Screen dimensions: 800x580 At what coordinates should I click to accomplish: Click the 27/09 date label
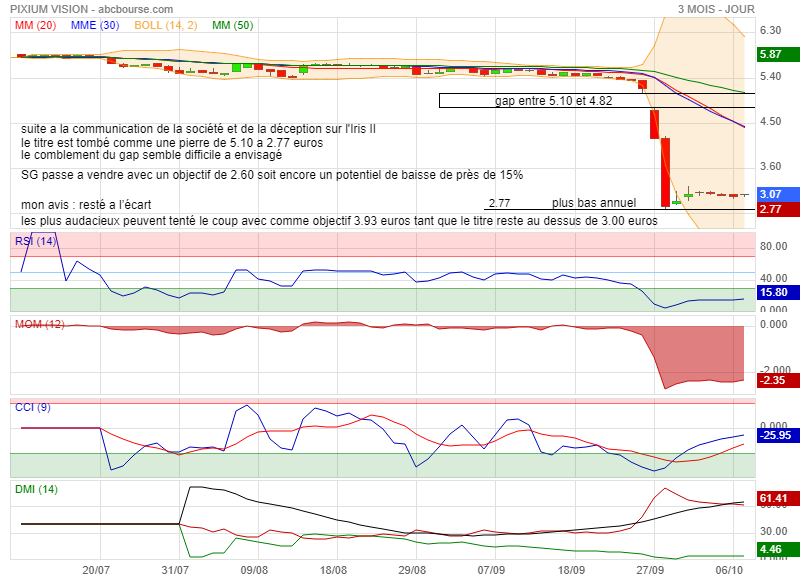[x=650, y=570]
